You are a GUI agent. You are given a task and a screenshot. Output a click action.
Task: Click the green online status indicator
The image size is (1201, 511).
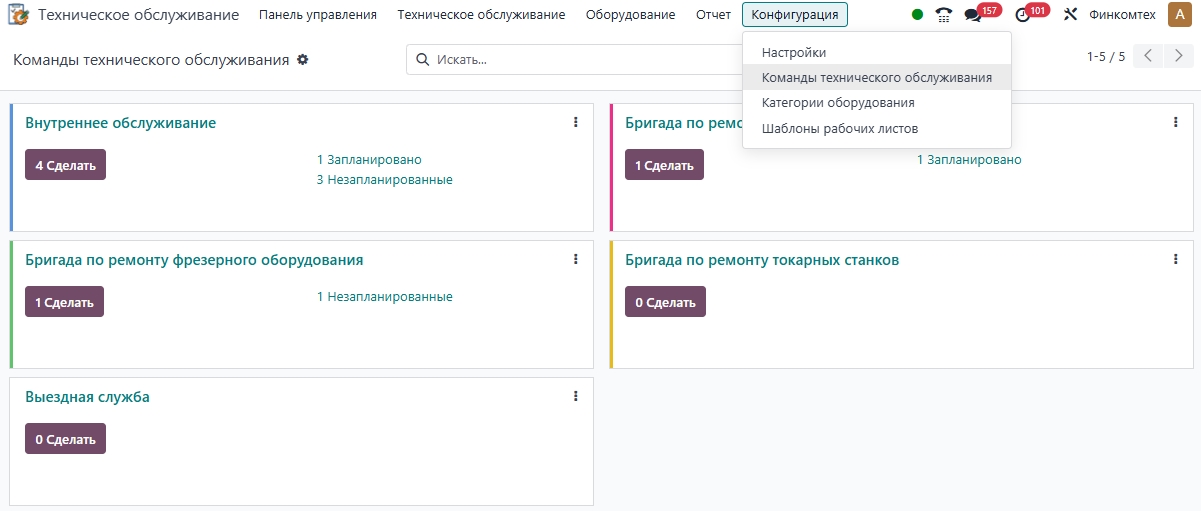917,15
